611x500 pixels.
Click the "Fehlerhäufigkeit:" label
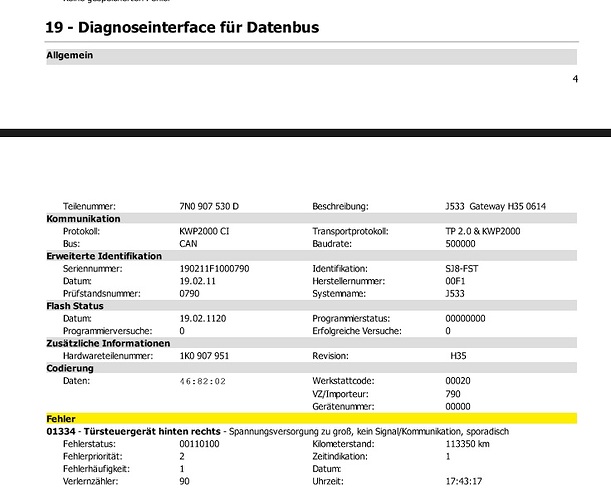96,469
